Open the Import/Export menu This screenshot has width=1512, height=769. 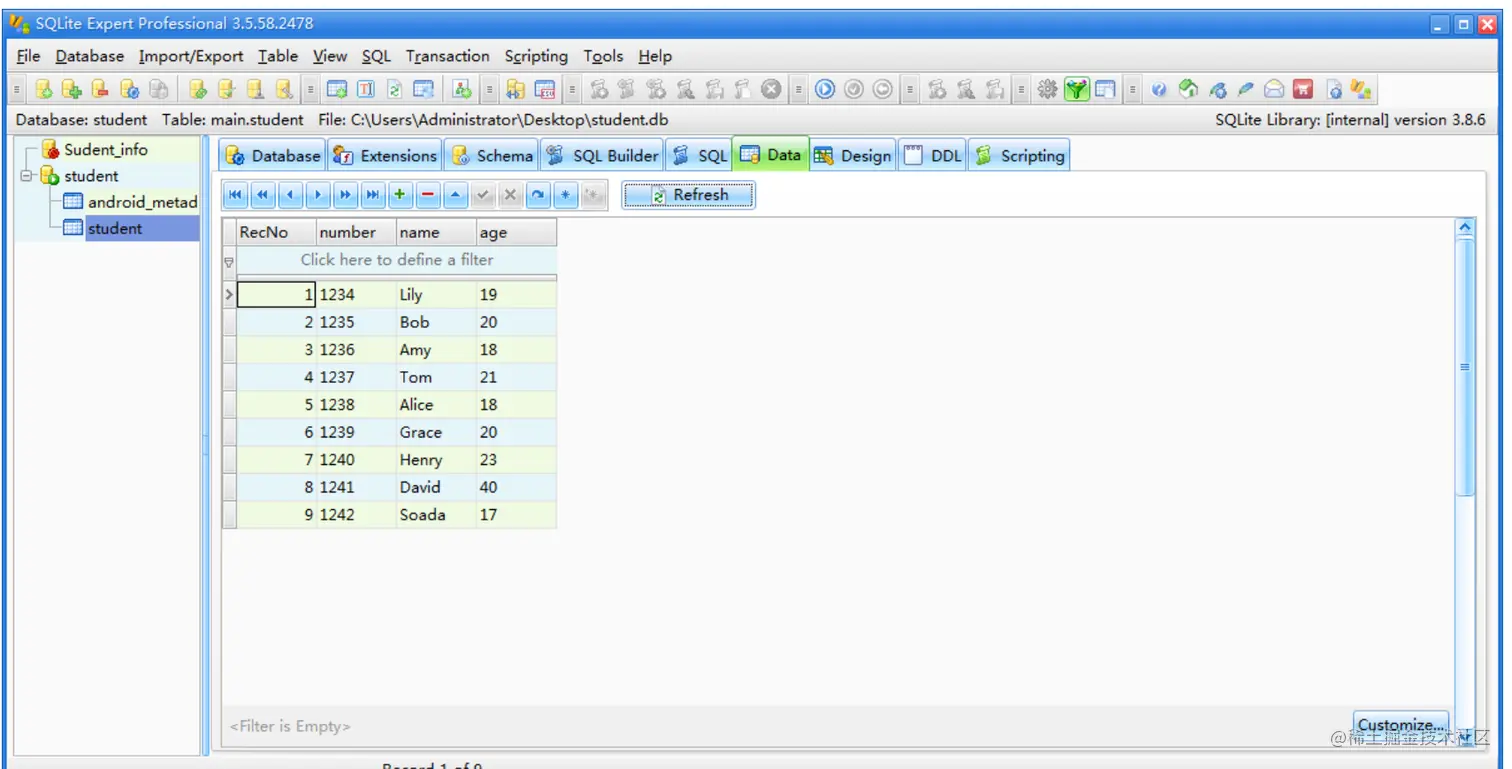(x=191, y=56)
